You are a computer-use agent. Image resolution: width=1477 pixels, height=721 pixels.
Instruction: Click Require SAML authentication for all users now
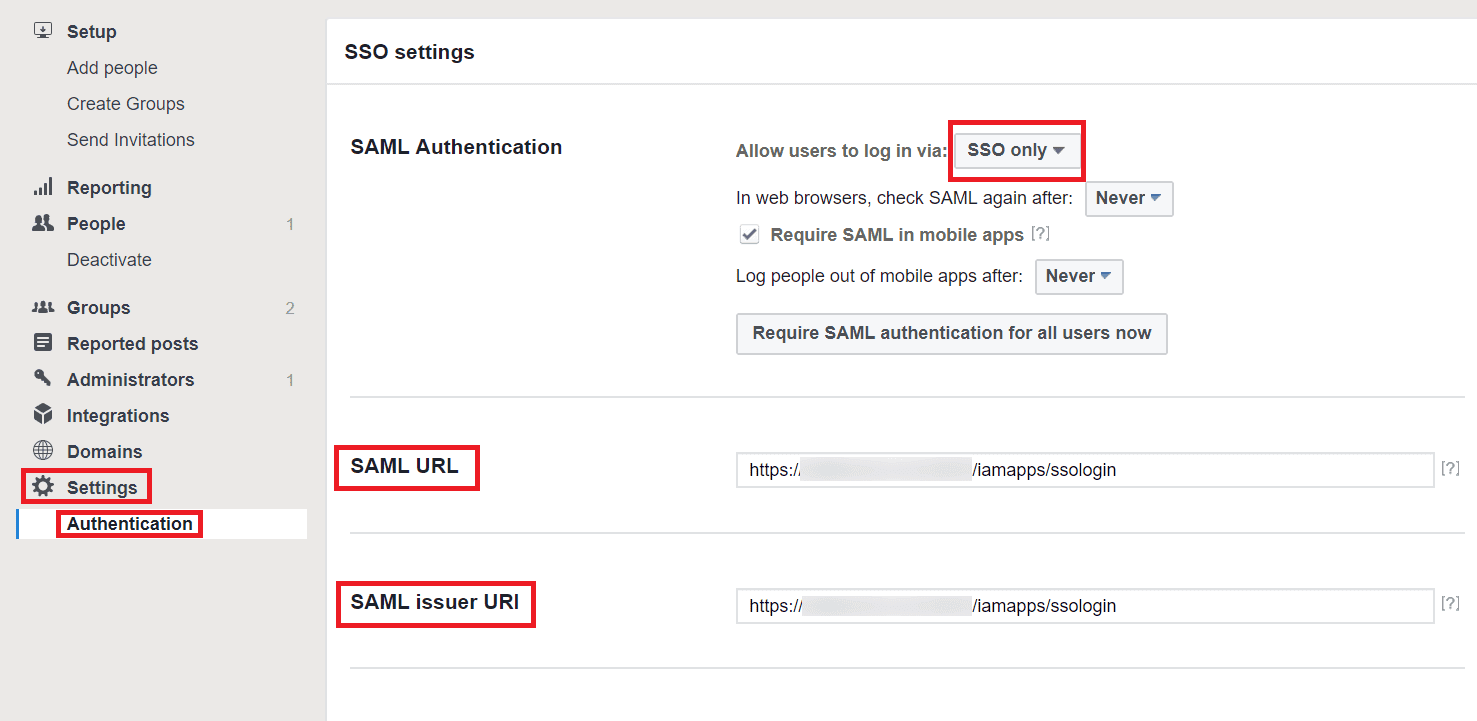(x=951, y=334)
